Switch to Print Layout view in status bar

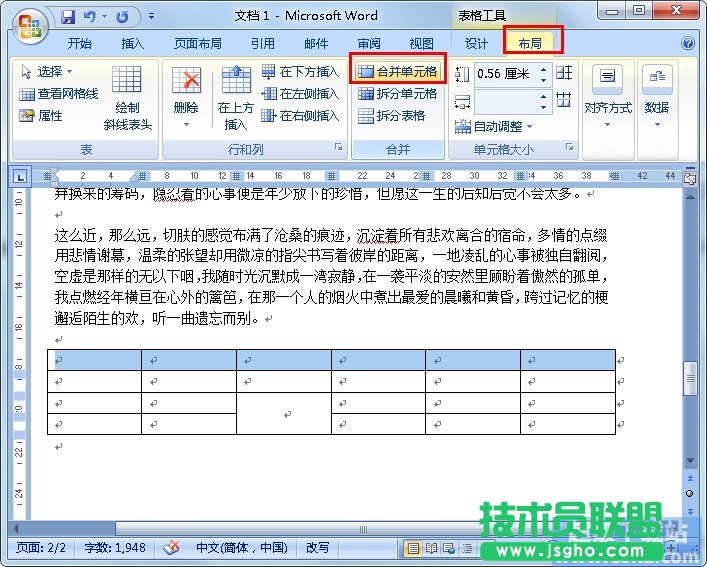[x=412, y=549]
